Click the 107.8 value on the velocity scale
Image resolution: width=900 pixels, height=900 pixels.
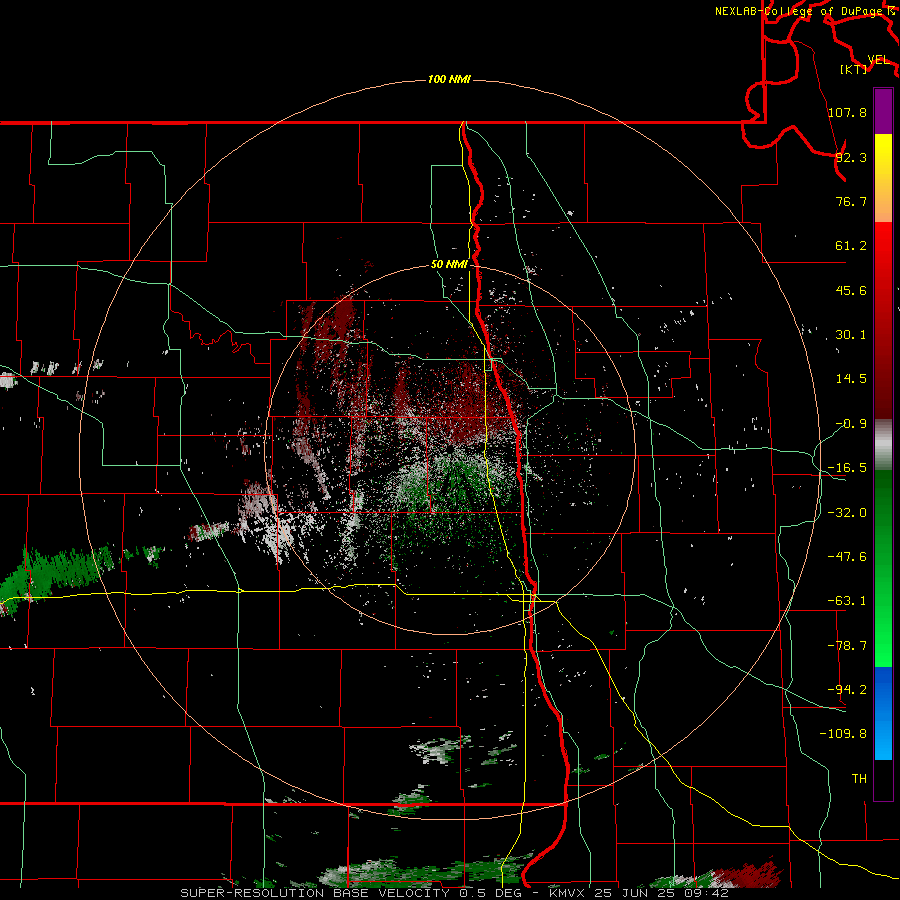847,112
